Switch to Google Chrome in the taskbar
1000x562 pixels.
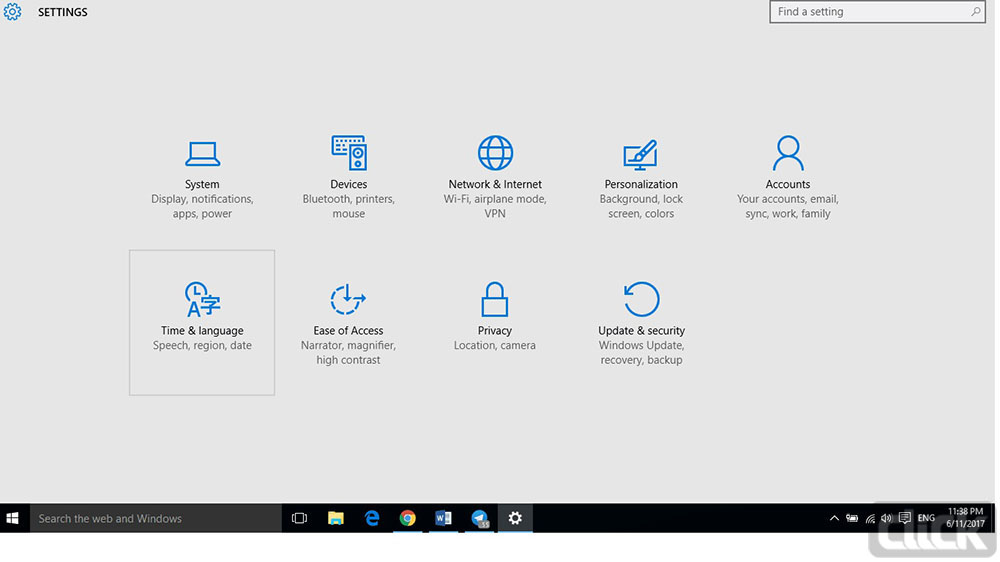pos(408,518)
